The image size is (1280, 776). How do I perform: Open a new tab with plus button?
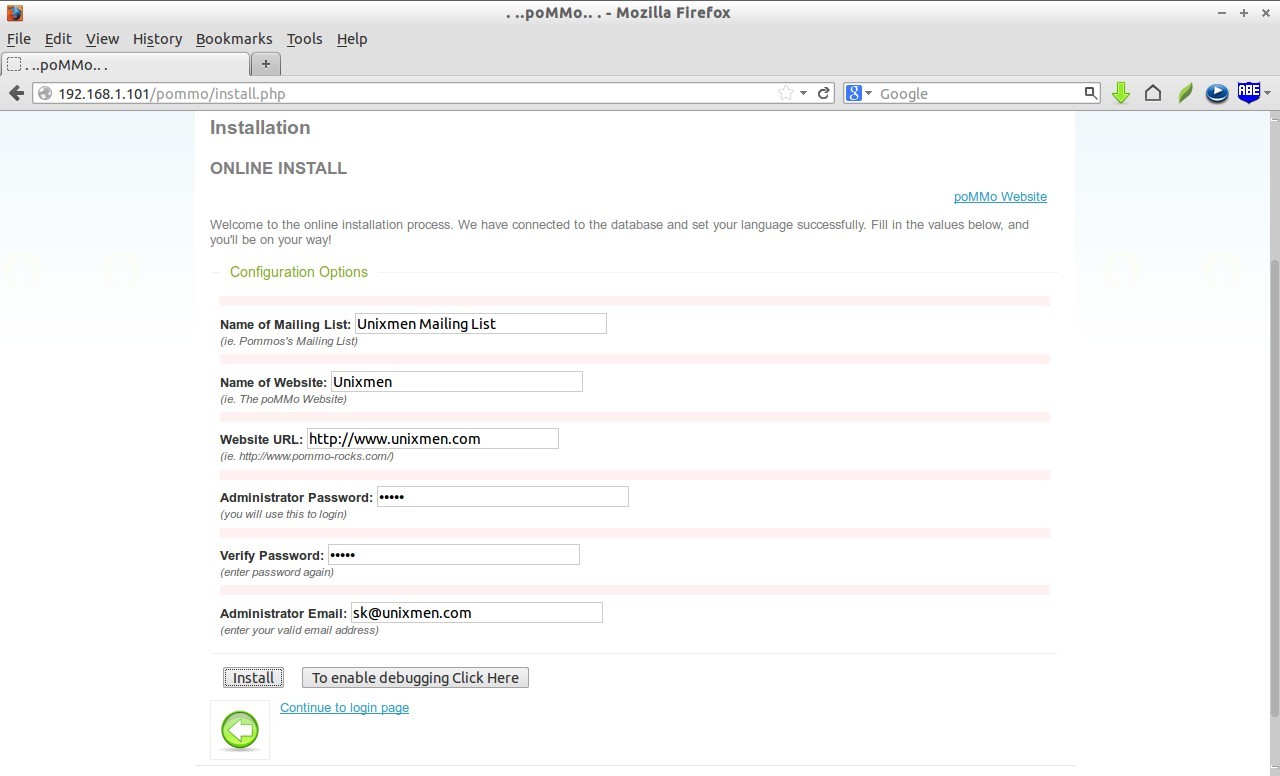[265, 64]
